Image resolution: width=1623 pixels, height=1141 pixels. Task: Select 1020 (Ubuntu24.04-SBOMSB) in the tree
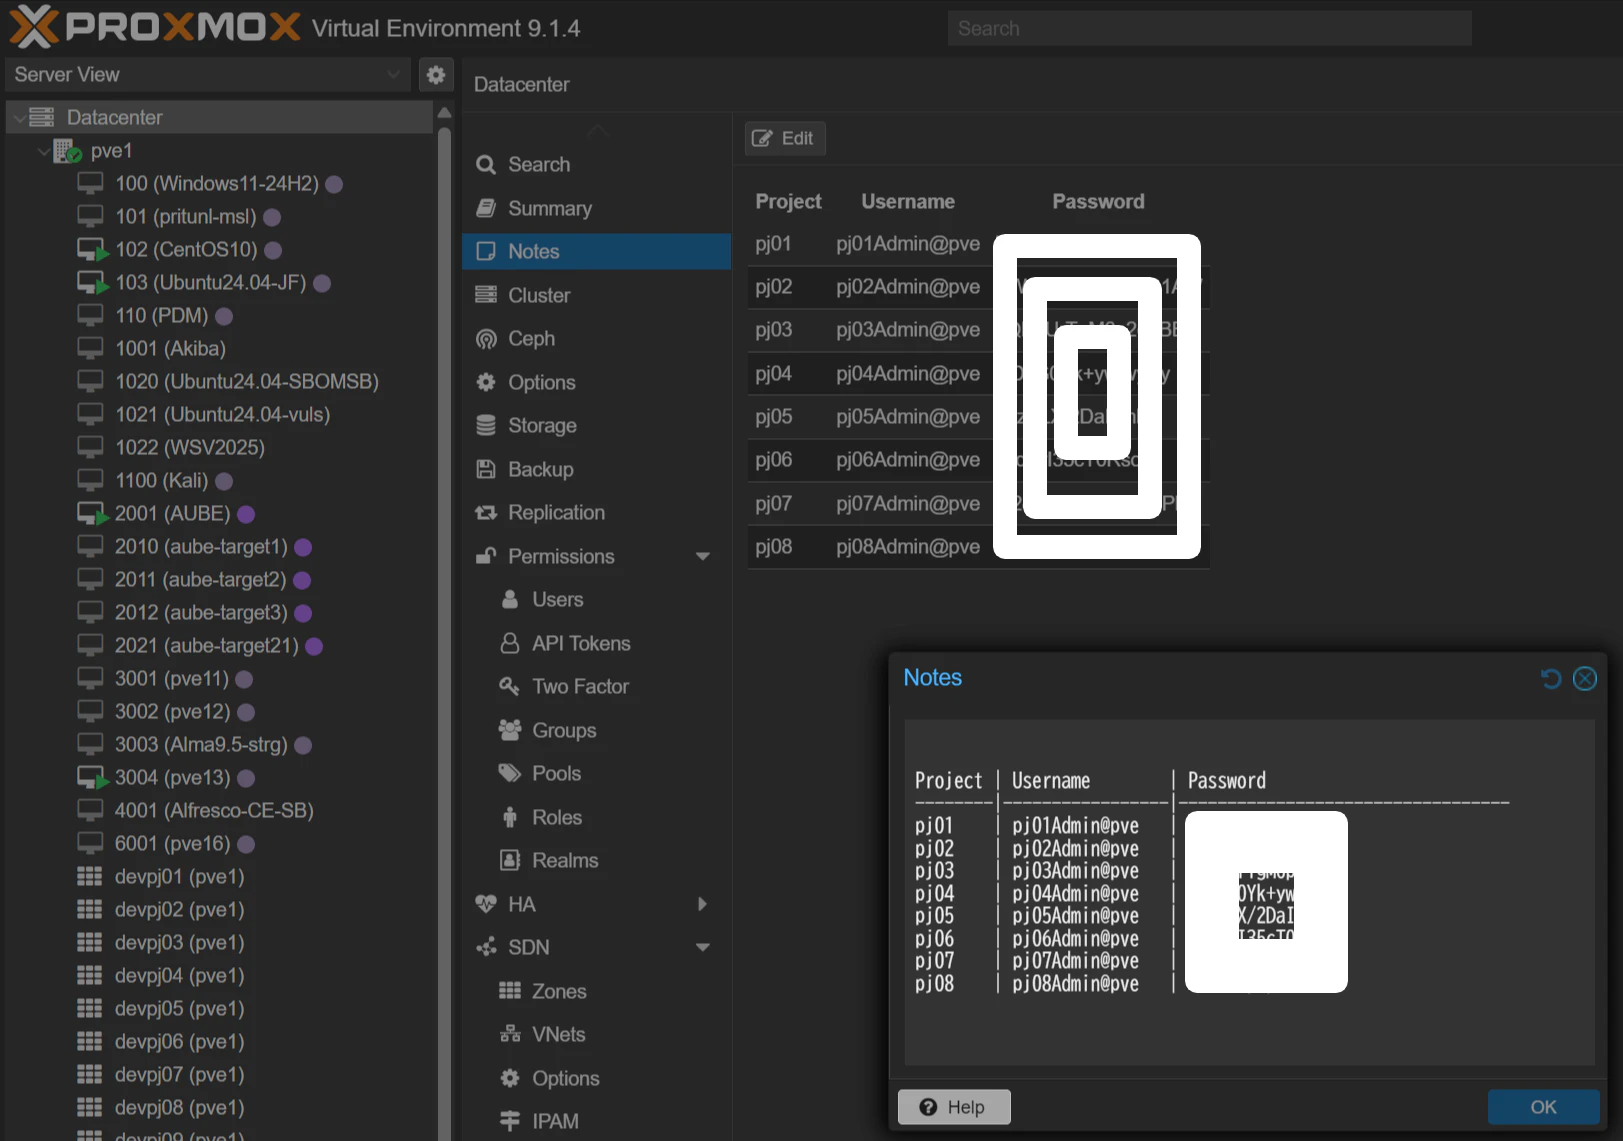click(246, 382)
